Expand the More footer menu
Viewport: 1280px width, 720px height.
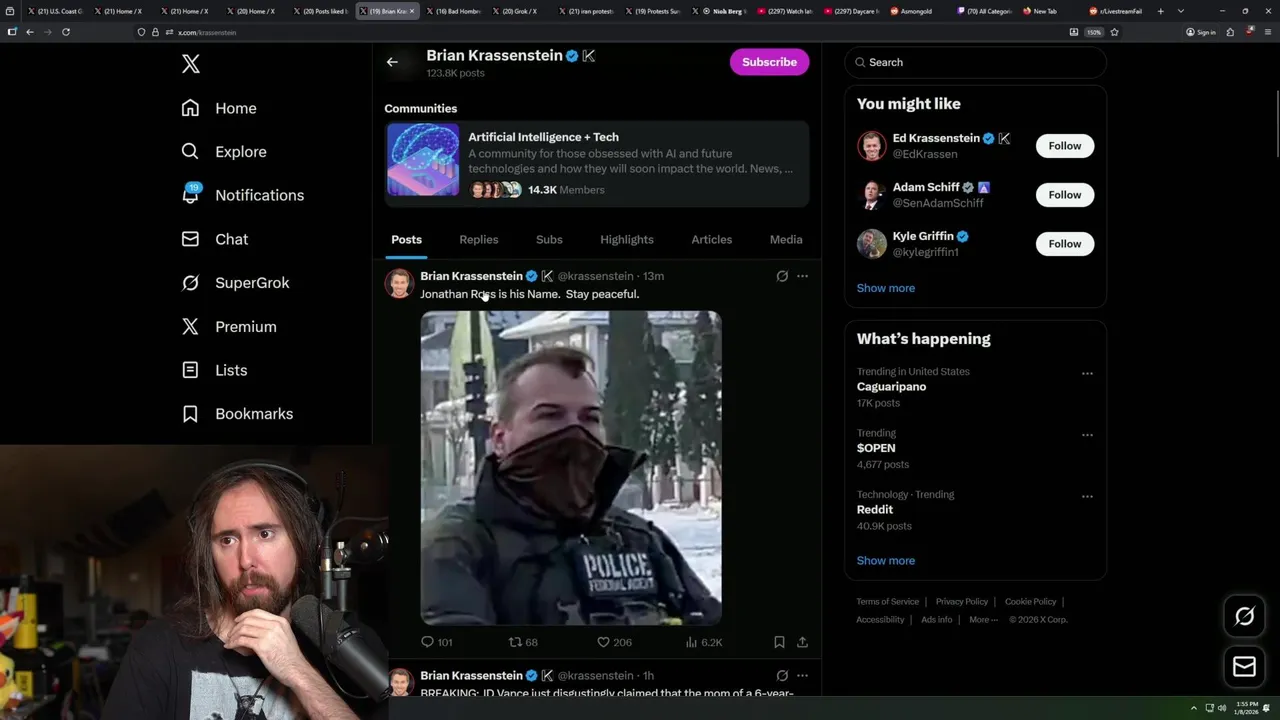pos(983,620)
